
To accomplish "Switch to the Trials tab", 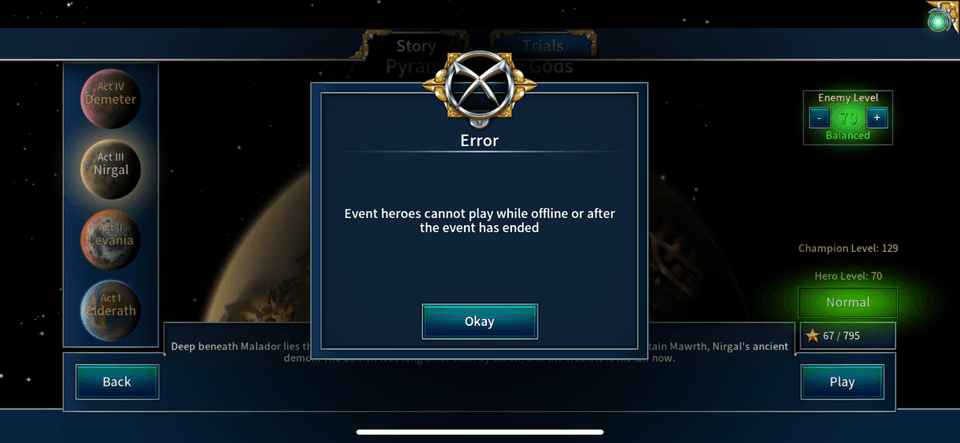I will click(542, 45).
